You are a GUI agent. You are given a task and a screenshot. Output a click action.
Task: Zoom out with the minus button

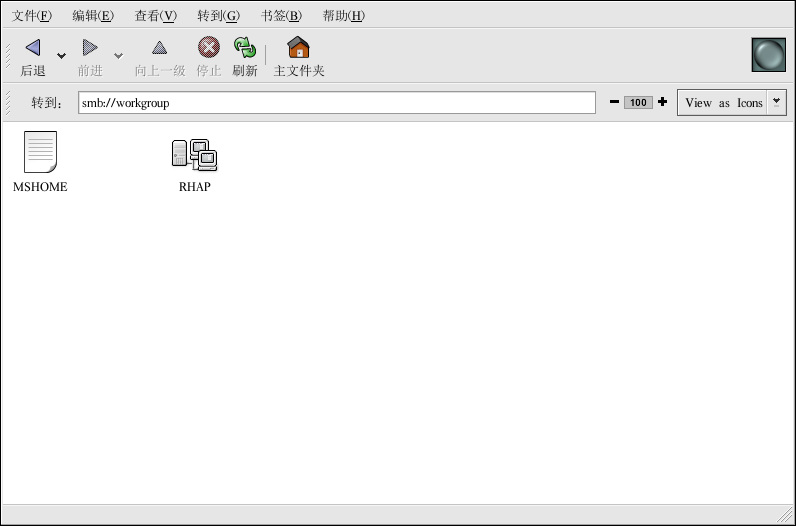pyautogui.click(x=614, y=102)
